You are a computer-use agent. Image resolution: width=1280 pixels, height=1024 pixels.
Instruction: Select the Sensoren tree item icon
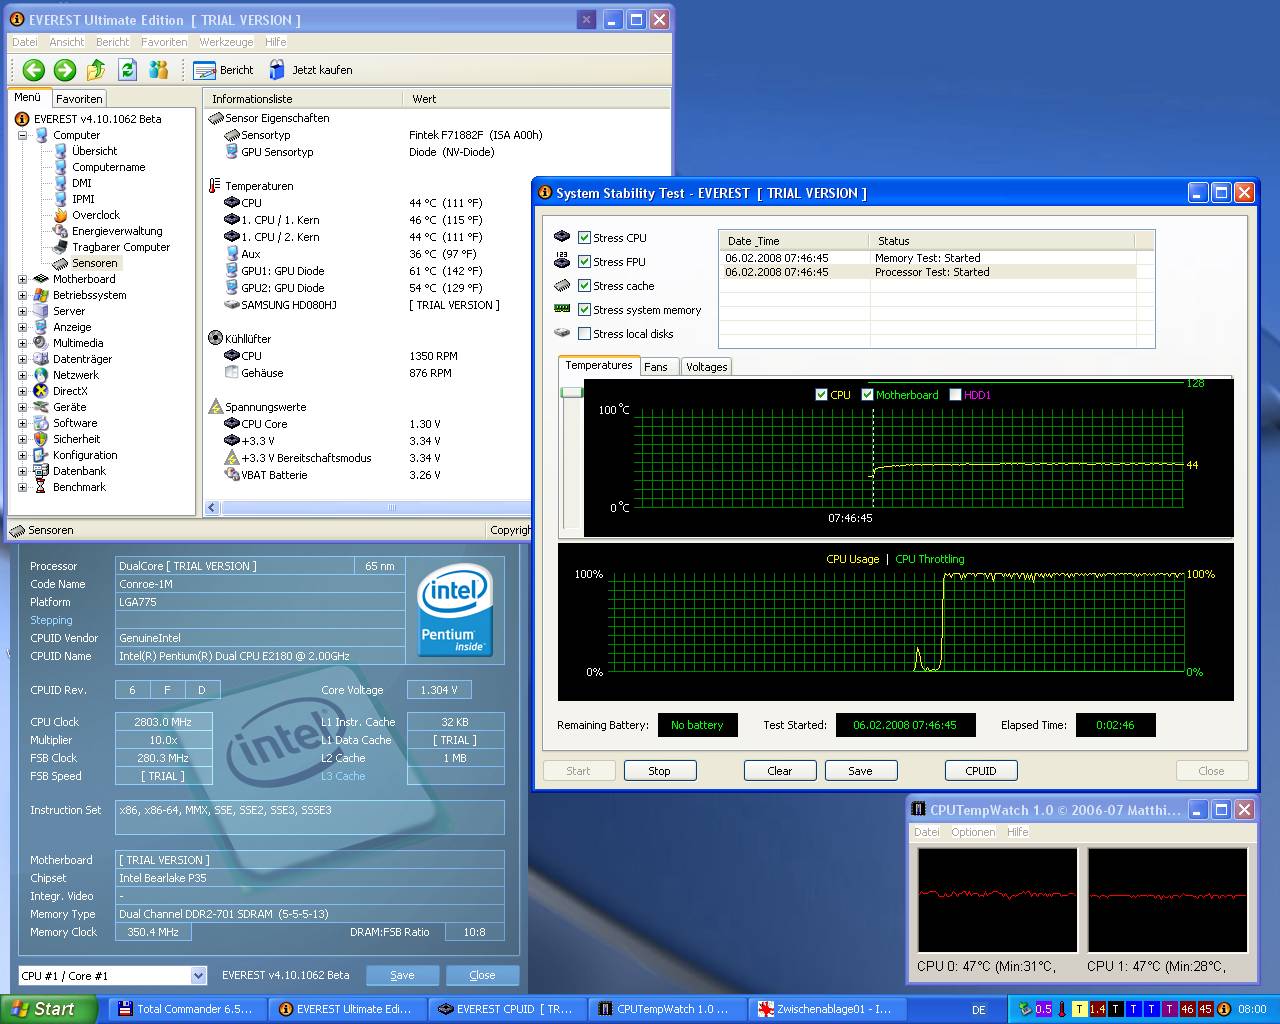[x=60, y=263]
